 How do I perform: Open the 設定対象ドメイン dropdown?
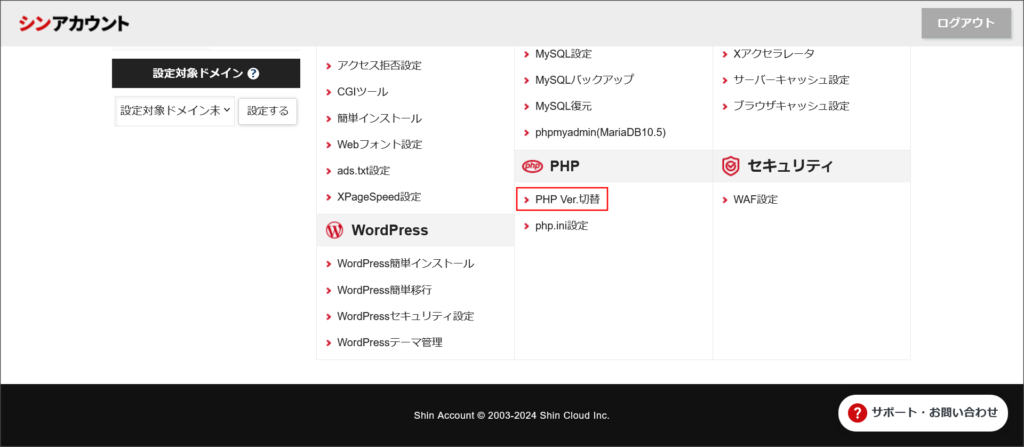coord(175,111)
